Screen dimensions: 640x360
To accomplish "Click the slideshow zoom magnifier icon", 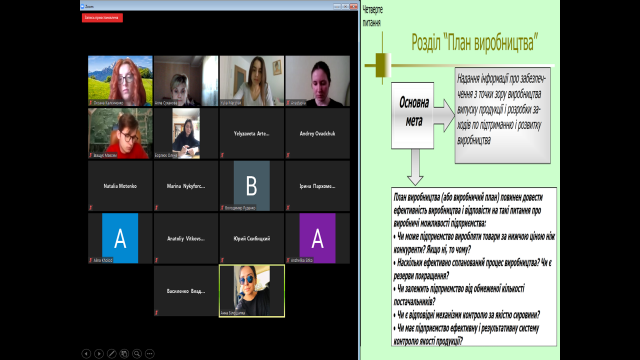I will click(137, 353).
